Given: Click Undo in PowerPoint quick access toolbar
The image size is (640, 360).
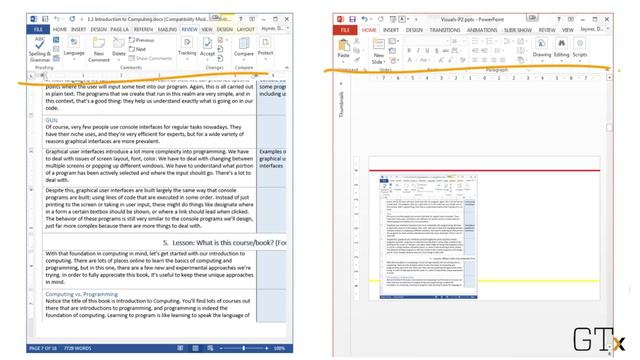Looking at the screenshot, I should click(x=364, y=19).
